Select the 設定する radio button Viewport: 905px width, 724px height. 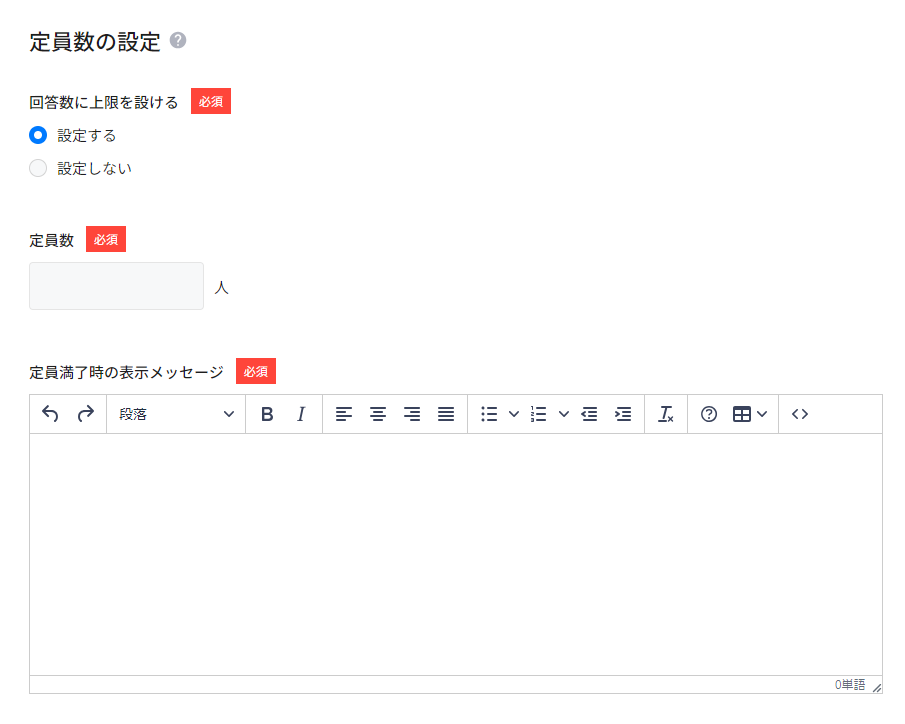(x=38, y=135)
